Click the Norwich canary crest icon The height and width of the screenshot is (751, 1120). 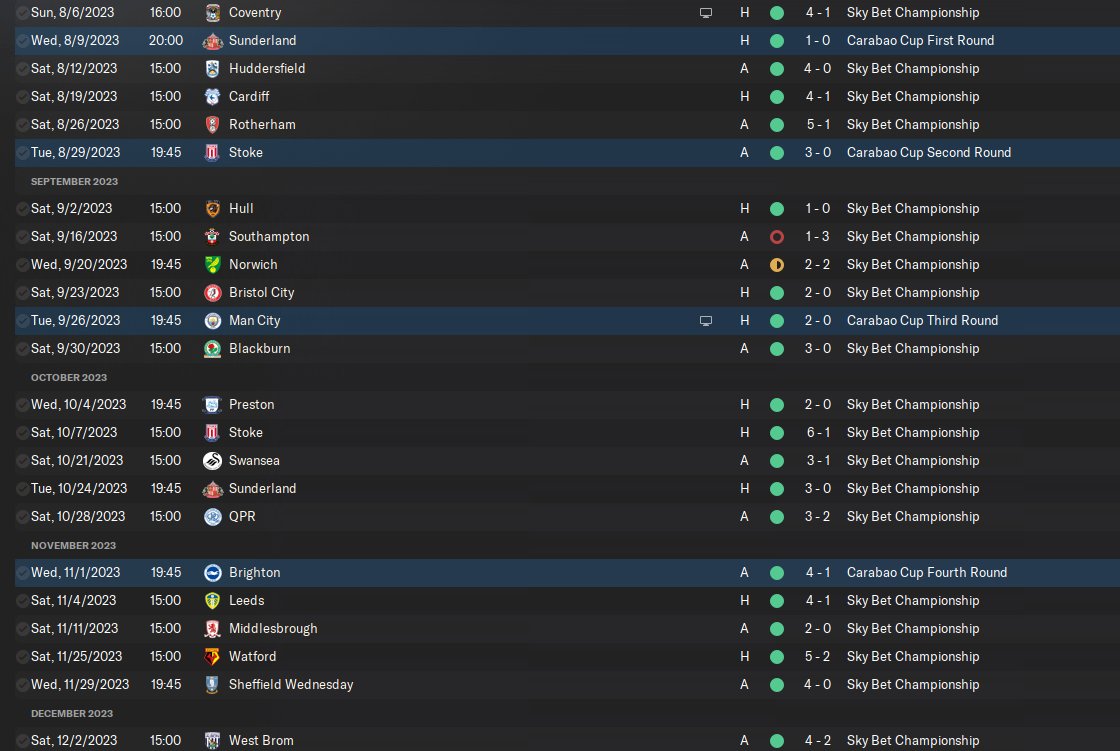(212, 264)
